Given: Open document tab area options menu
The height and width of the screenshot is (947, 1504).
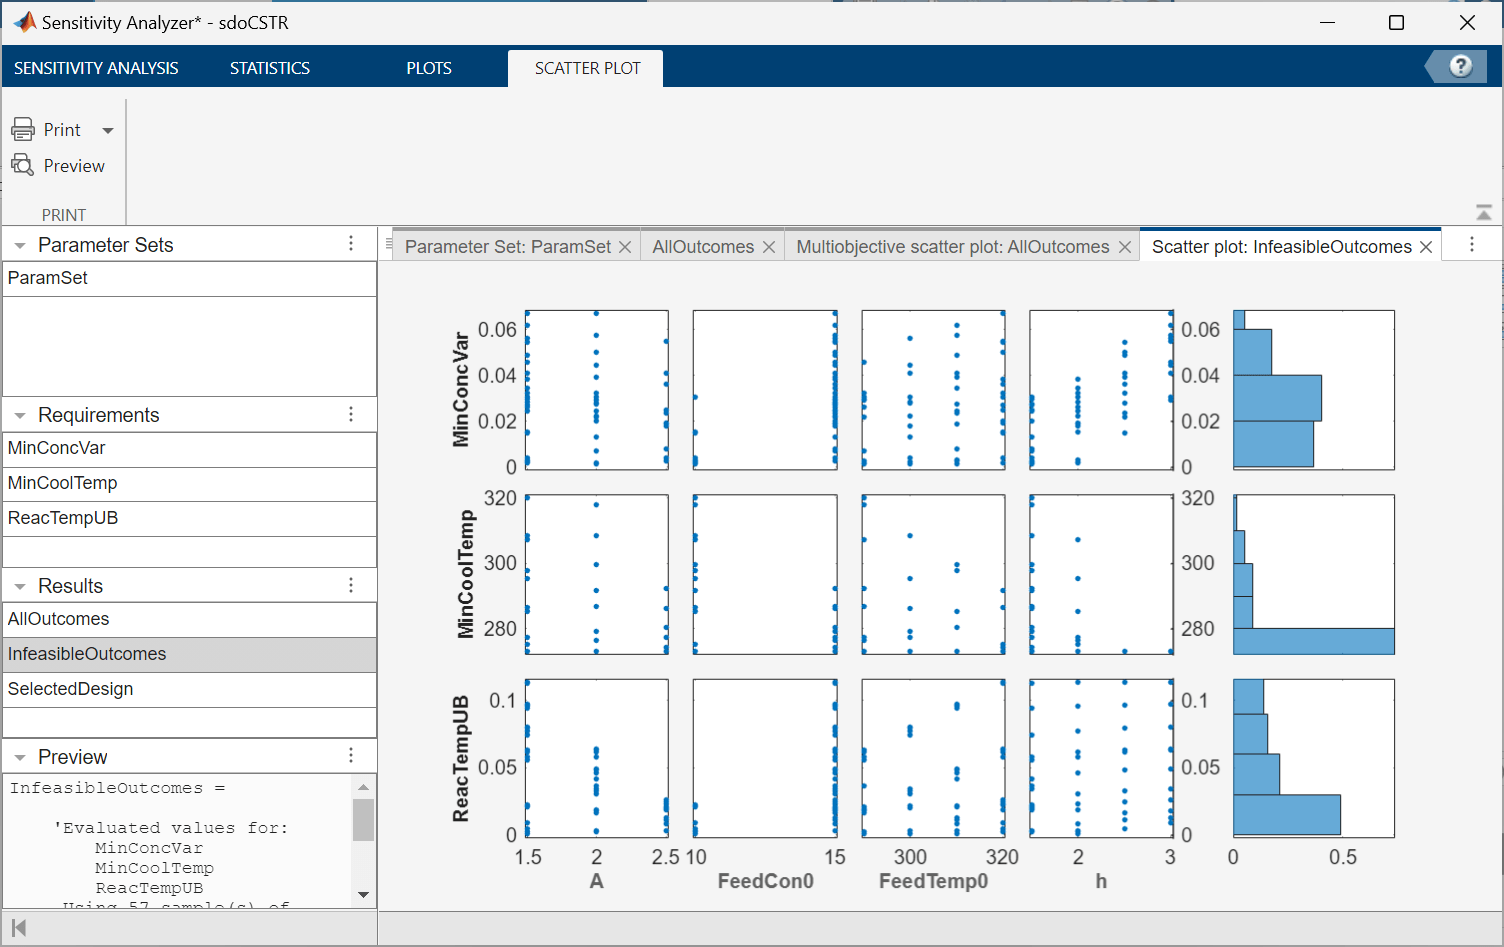Looking at the screenshot, I should [1471, 245].
